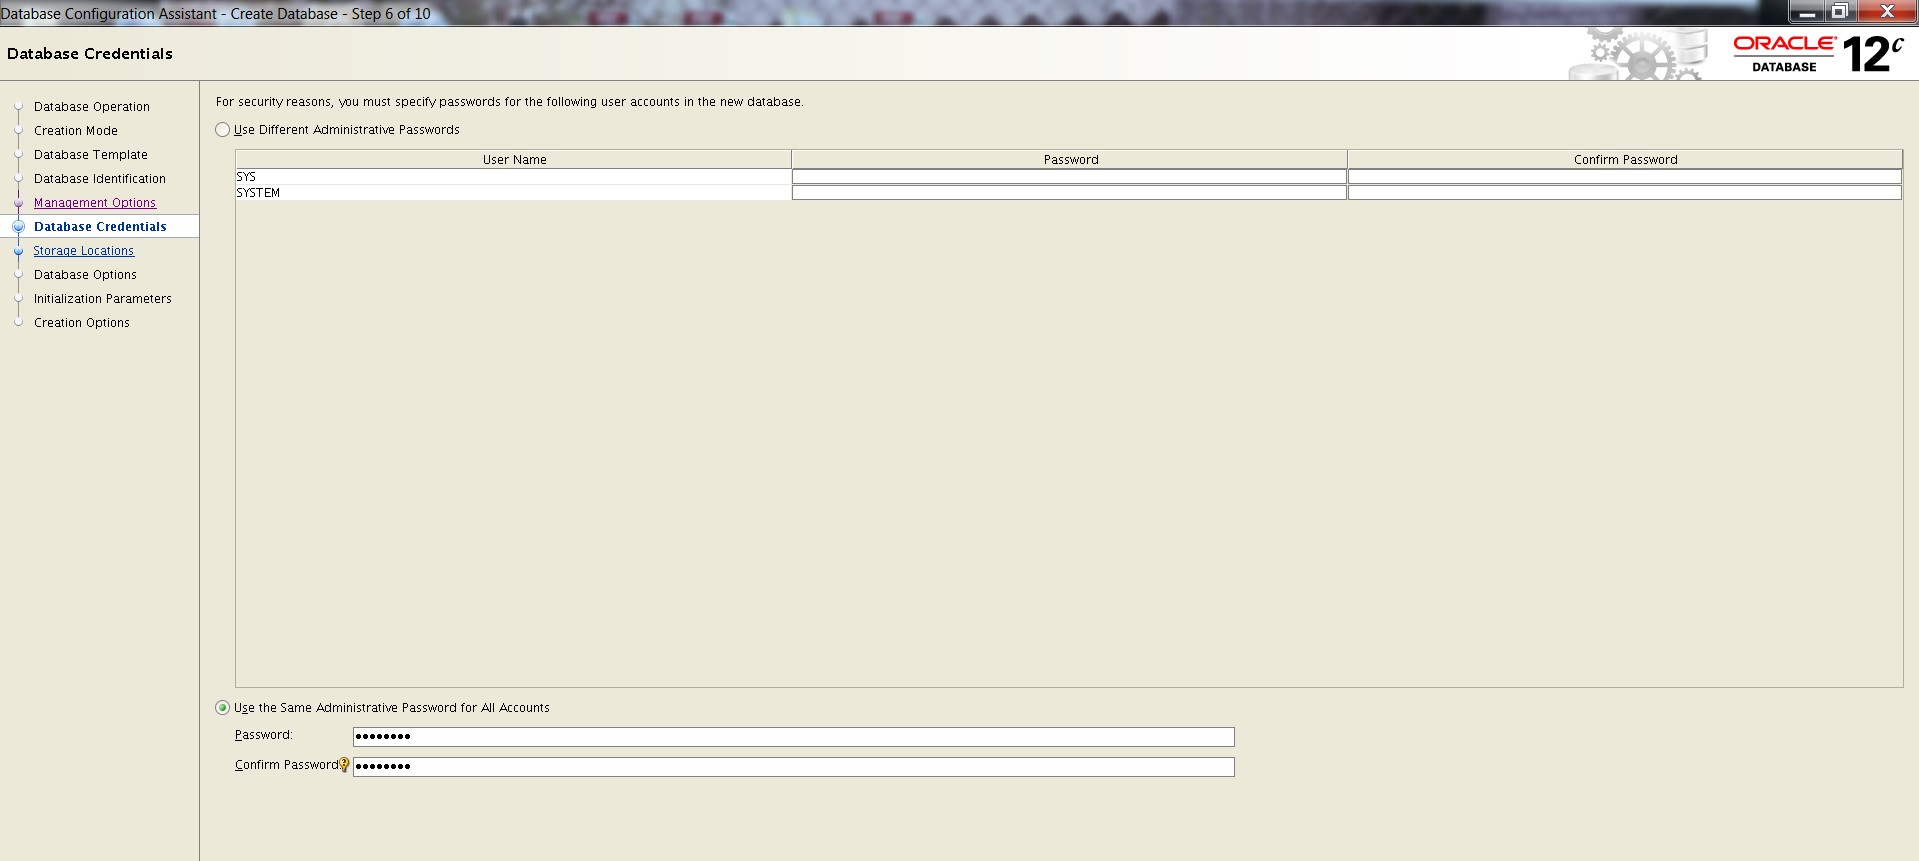Click the Creation Options step

[82, 323]
